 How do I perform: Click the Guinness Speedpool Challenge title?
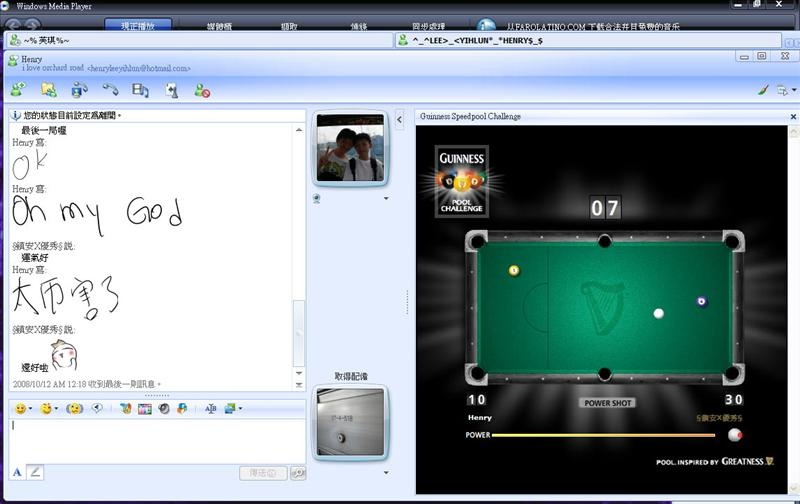[470, 117]
